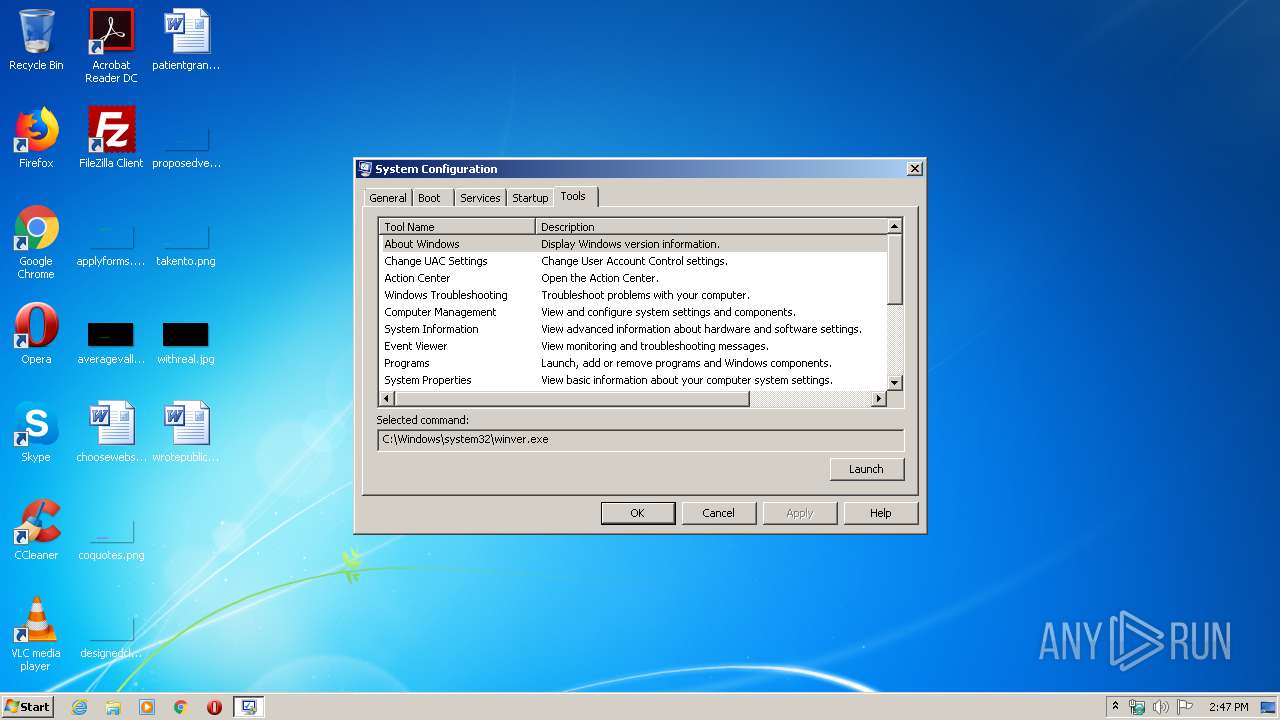
Task: Click the Selected command text field
Action: [641, 440]
